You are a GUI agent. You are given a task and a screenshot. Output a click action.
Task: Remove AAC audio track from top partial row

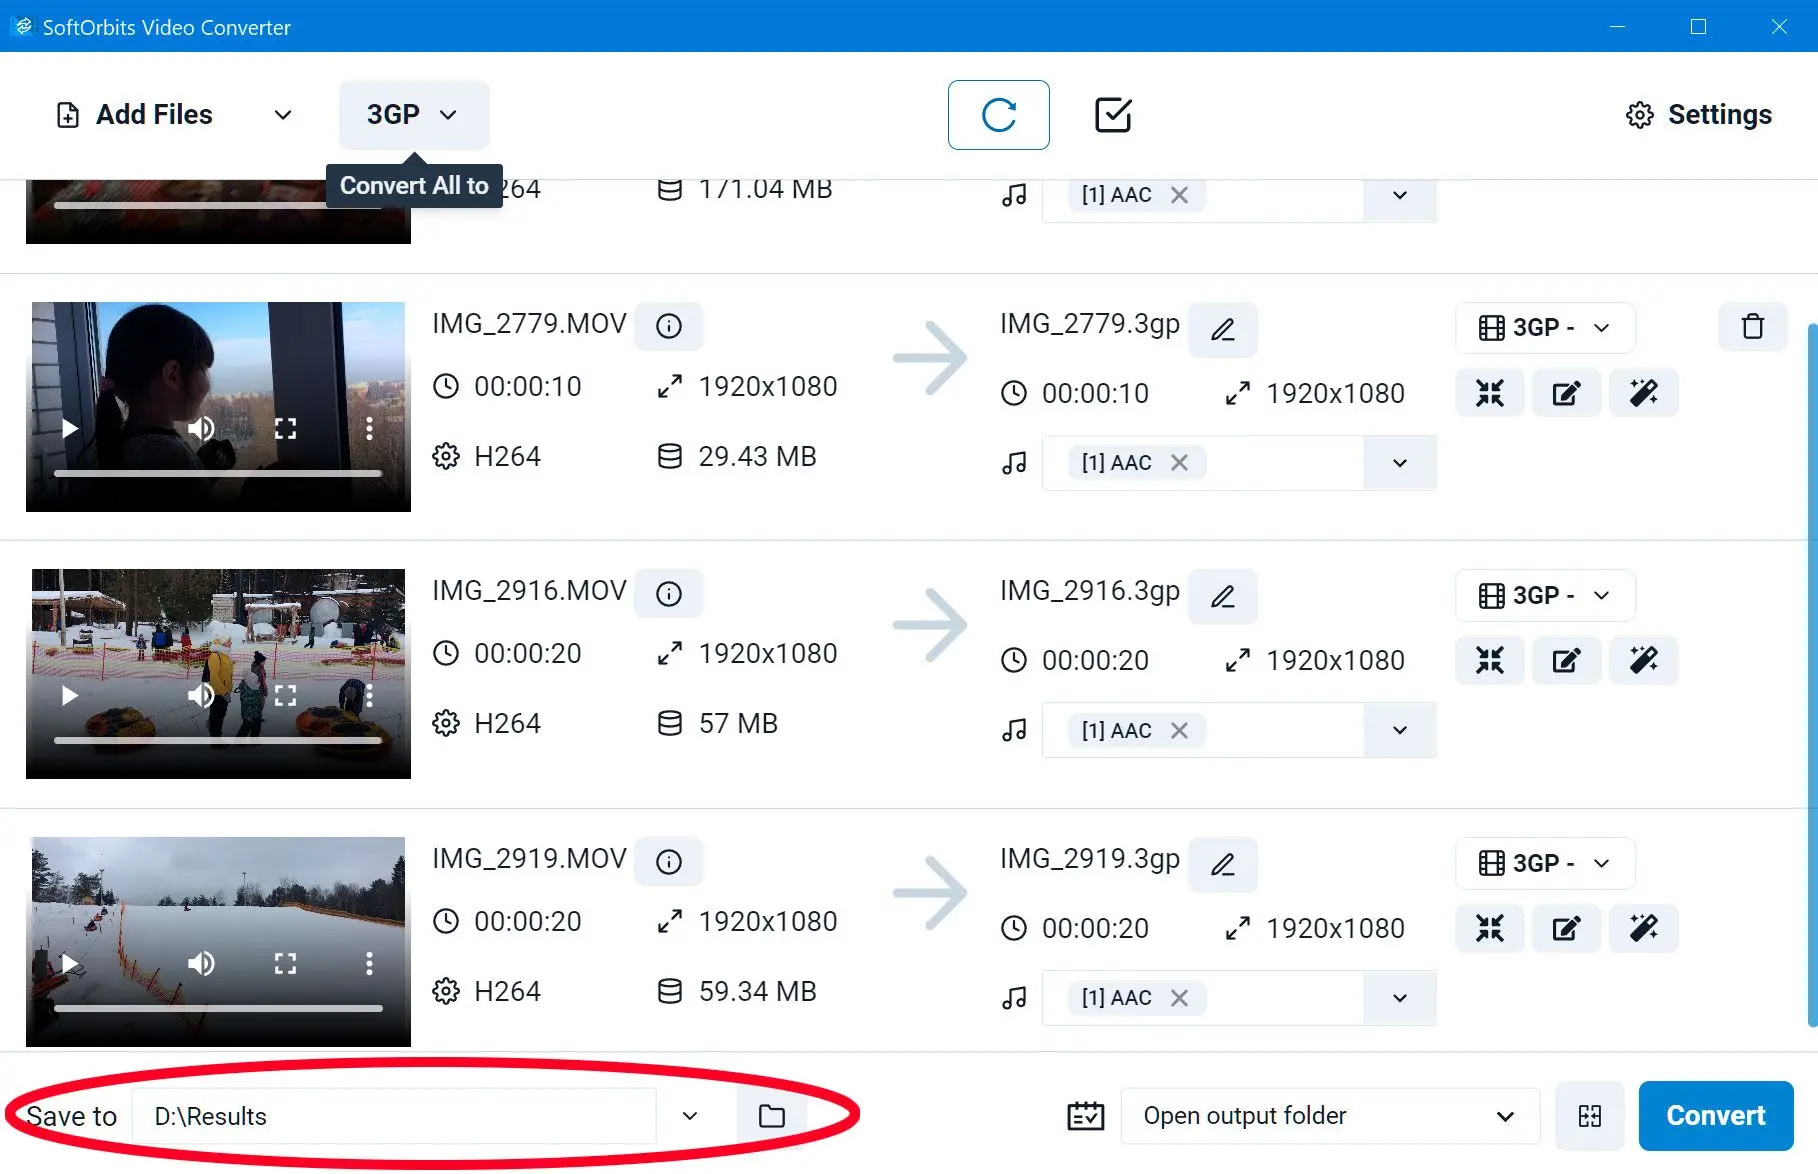tap(1180, 195)
